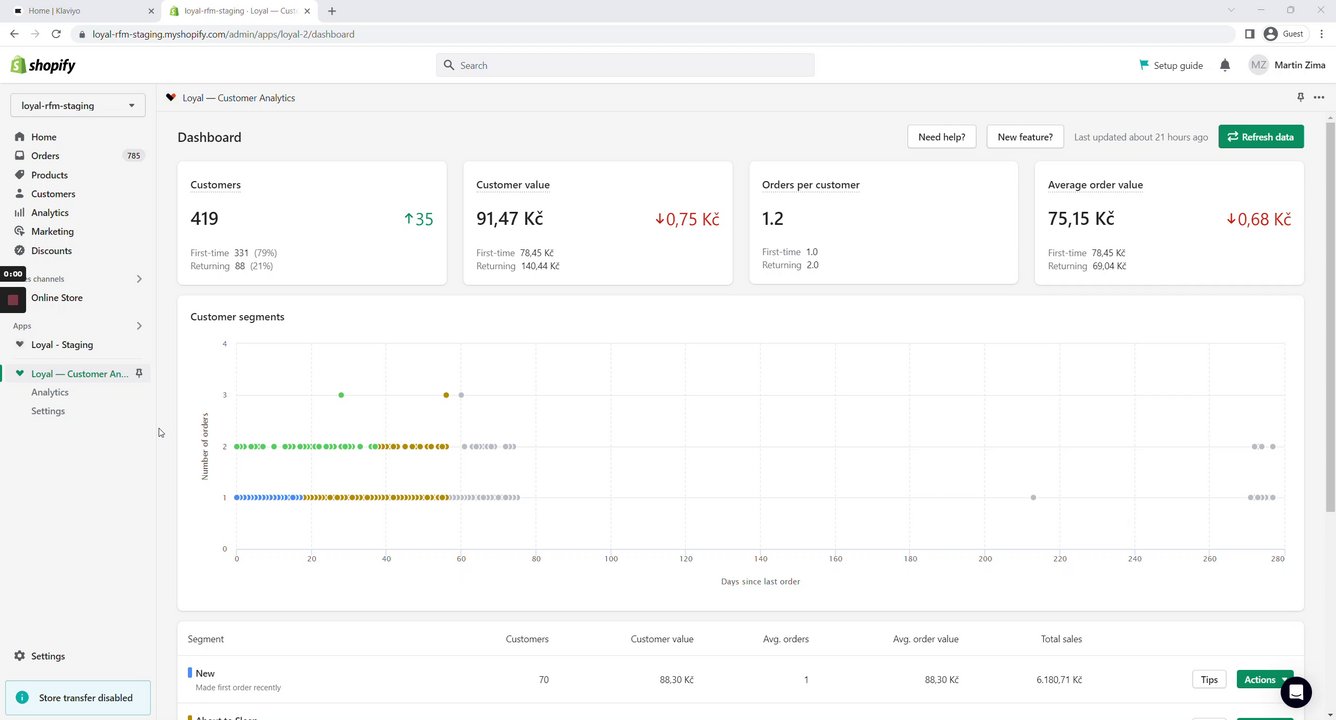The image size is (1336, 720).
Task: Open the chat support bubble
Action: (x=1296, y=692)
